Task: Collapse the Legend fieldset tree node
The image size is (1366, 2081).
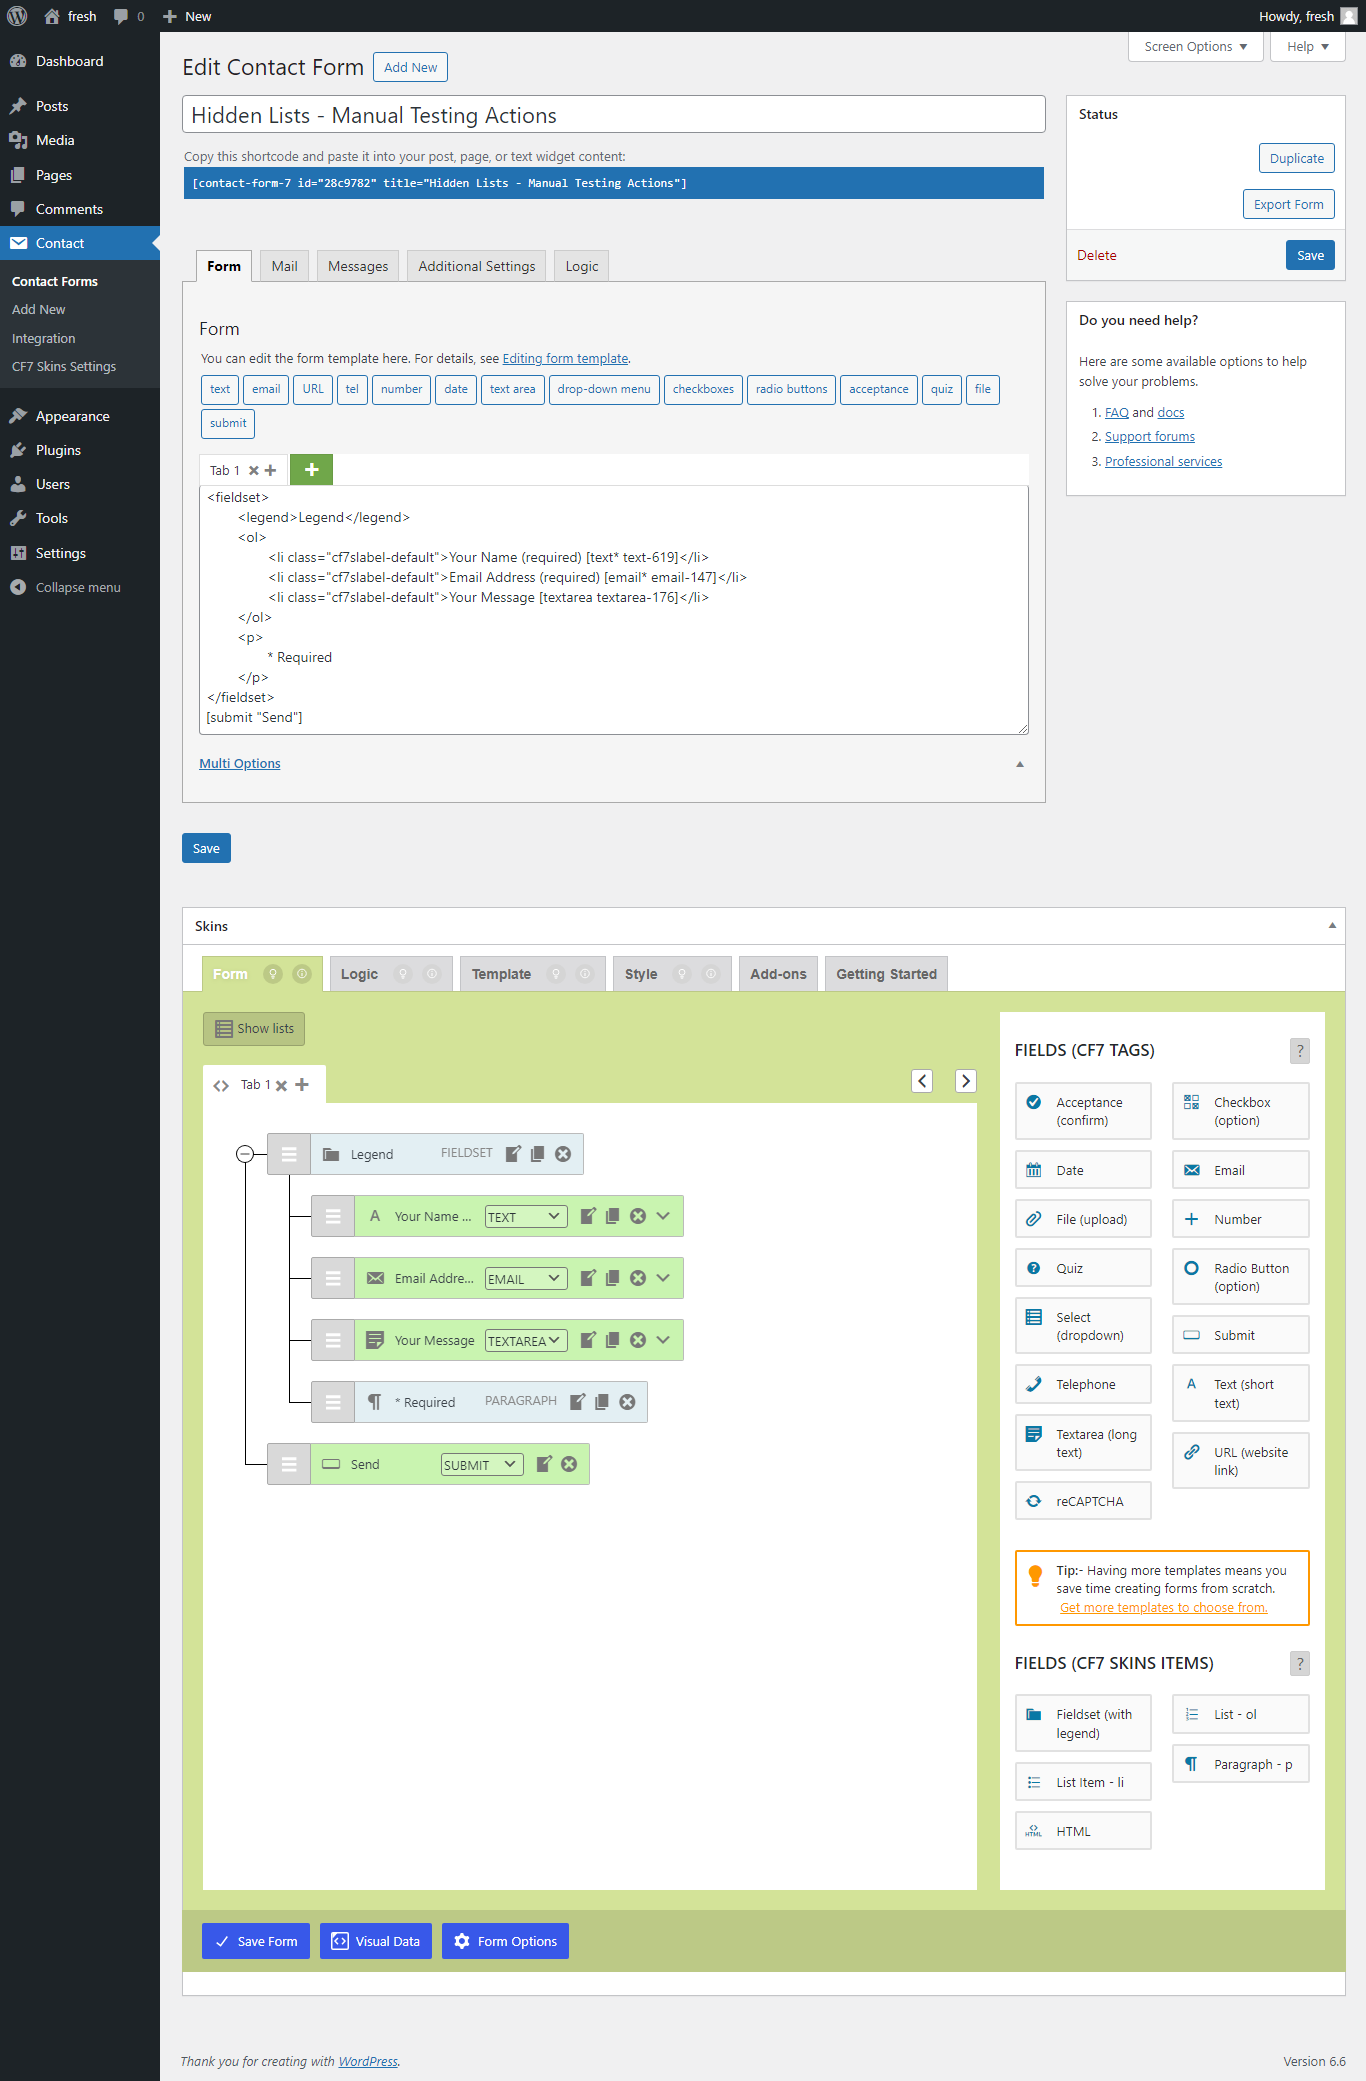Action: [x=245, y=1154]
